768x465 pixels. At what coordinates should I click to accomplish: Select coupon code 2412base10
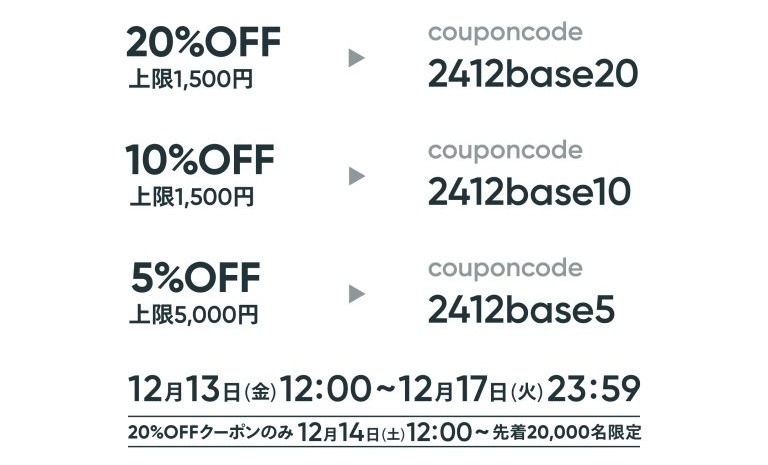[x=529, y=192]
